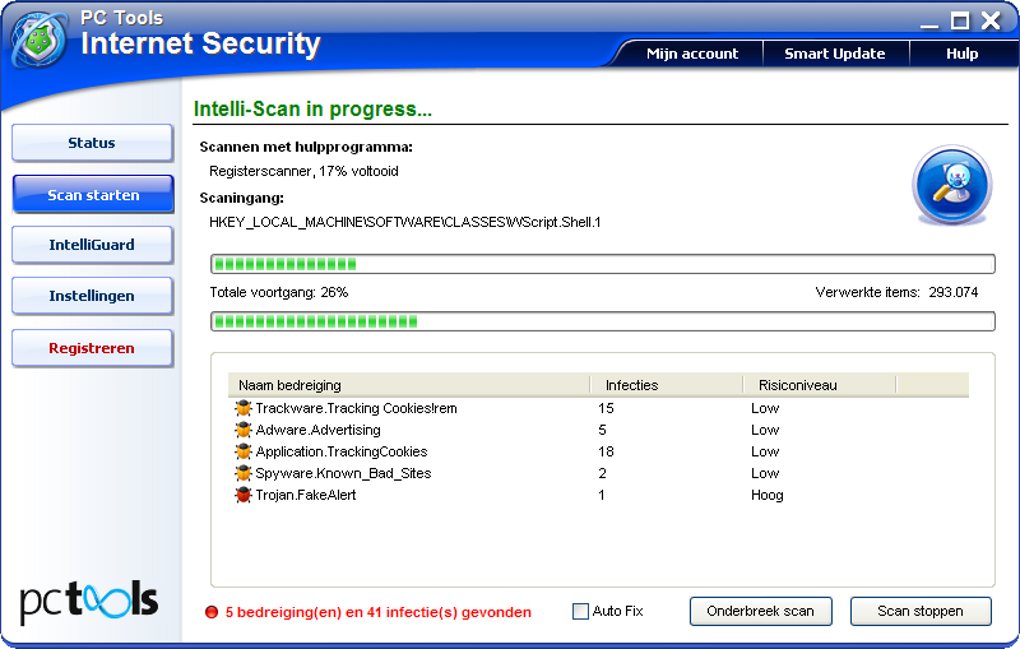This screenshot has height=649, width=1020.
Task: Click the '5 bedreiging(en) en 41 infectie(s) gevonden' text
Action: 378,612
